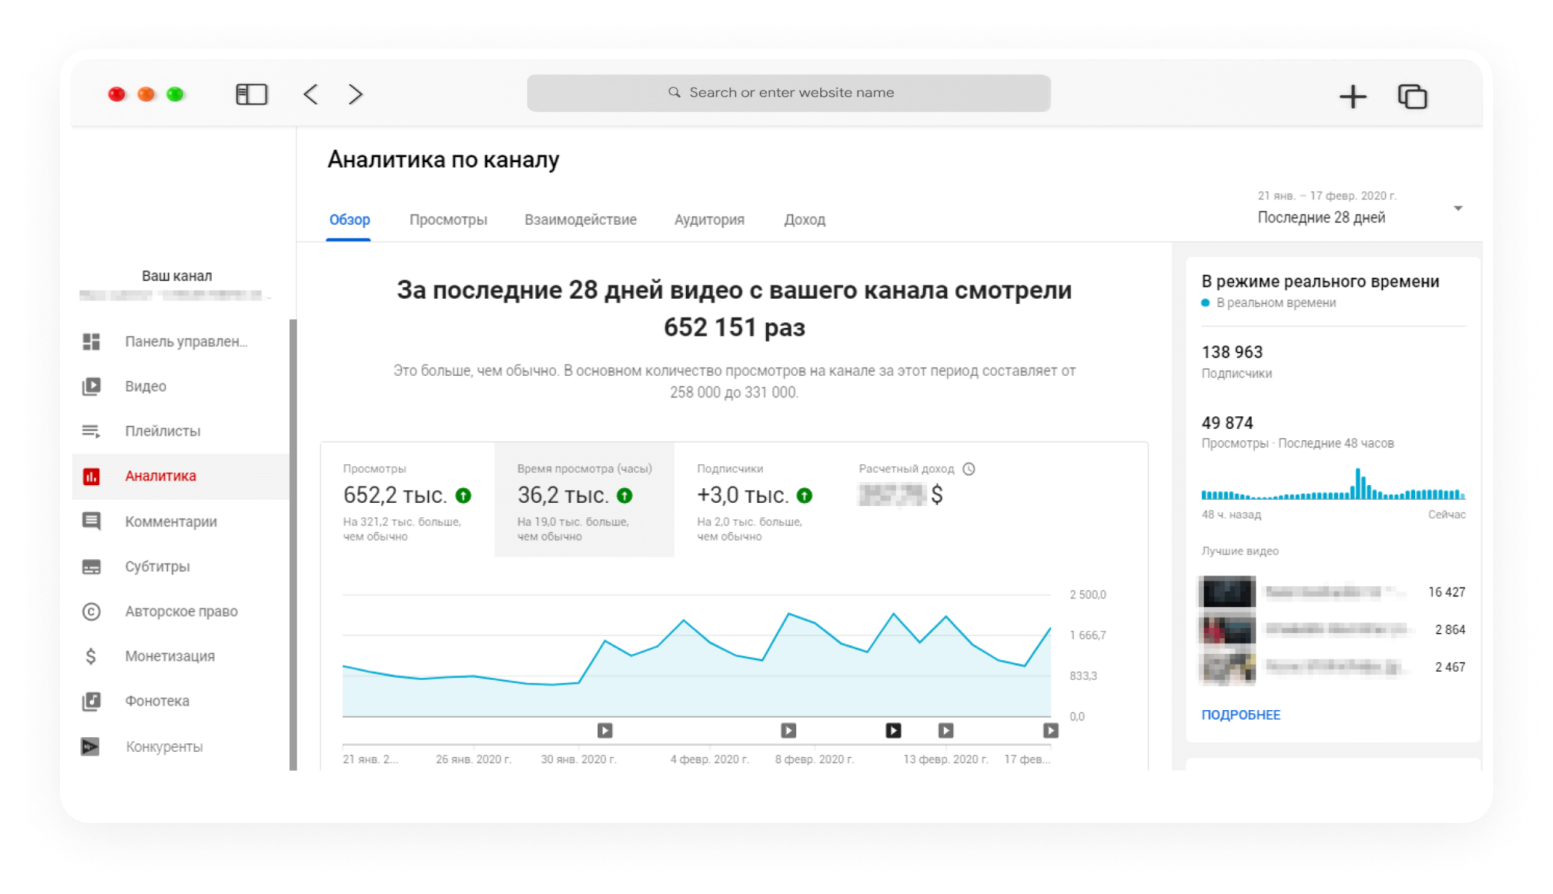Switch to the Просмотры tab

(x=448, y=220)
